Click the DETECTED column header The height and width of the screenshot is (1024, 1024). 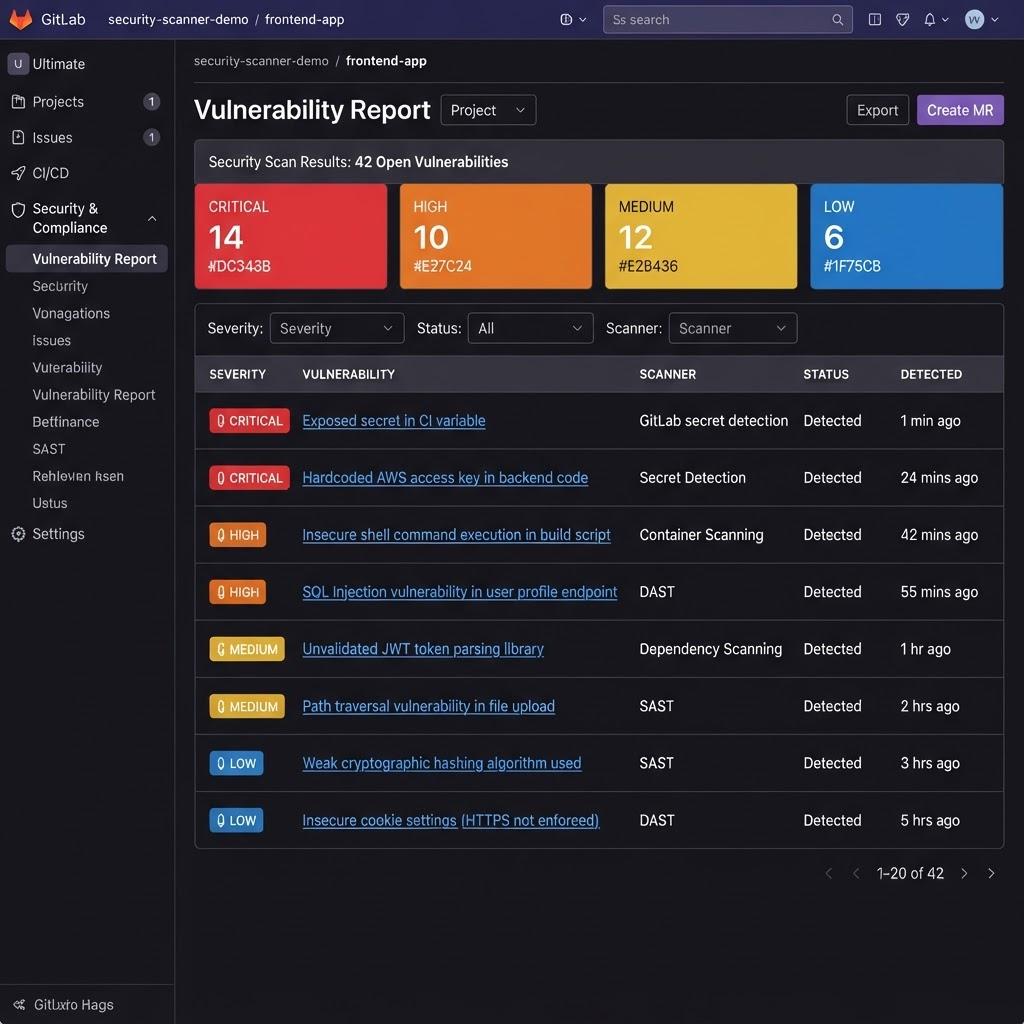point(931,374)
